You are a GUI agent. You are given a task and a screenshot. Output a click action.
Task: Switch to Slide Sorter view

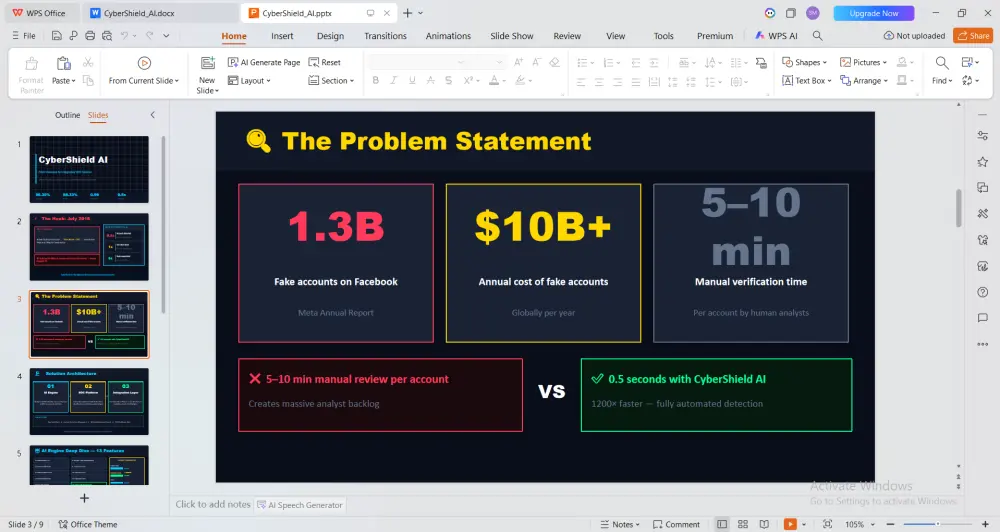743,524
